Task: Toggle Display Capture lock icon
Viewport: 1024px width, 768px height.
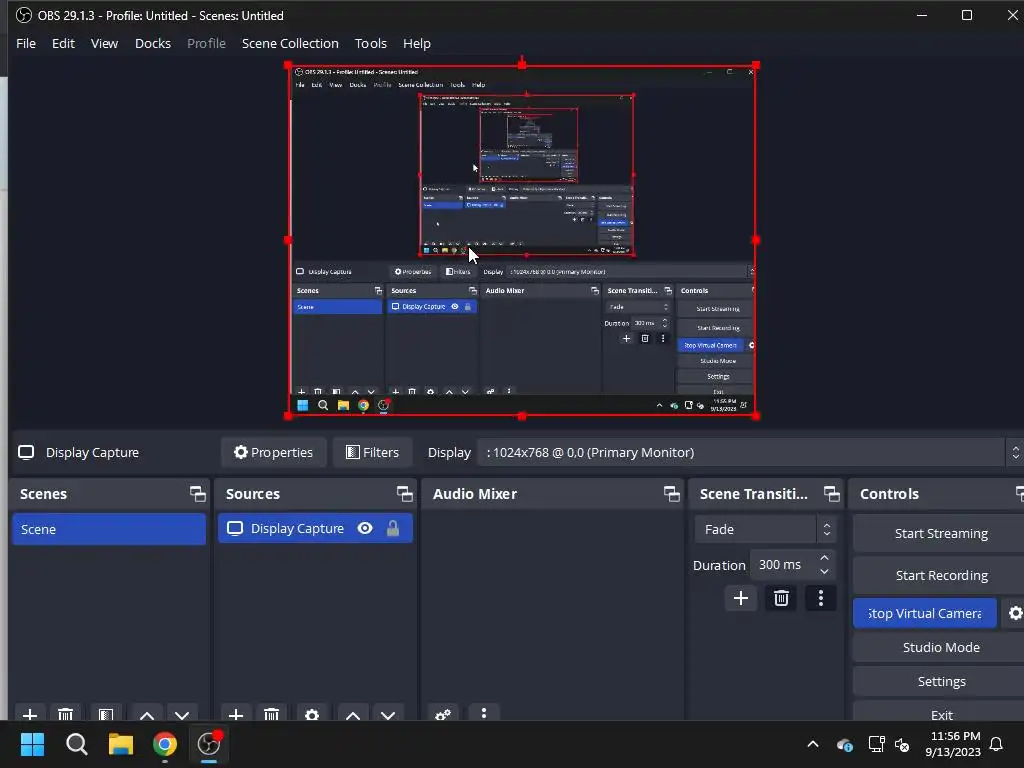Action: pos(392,528)
